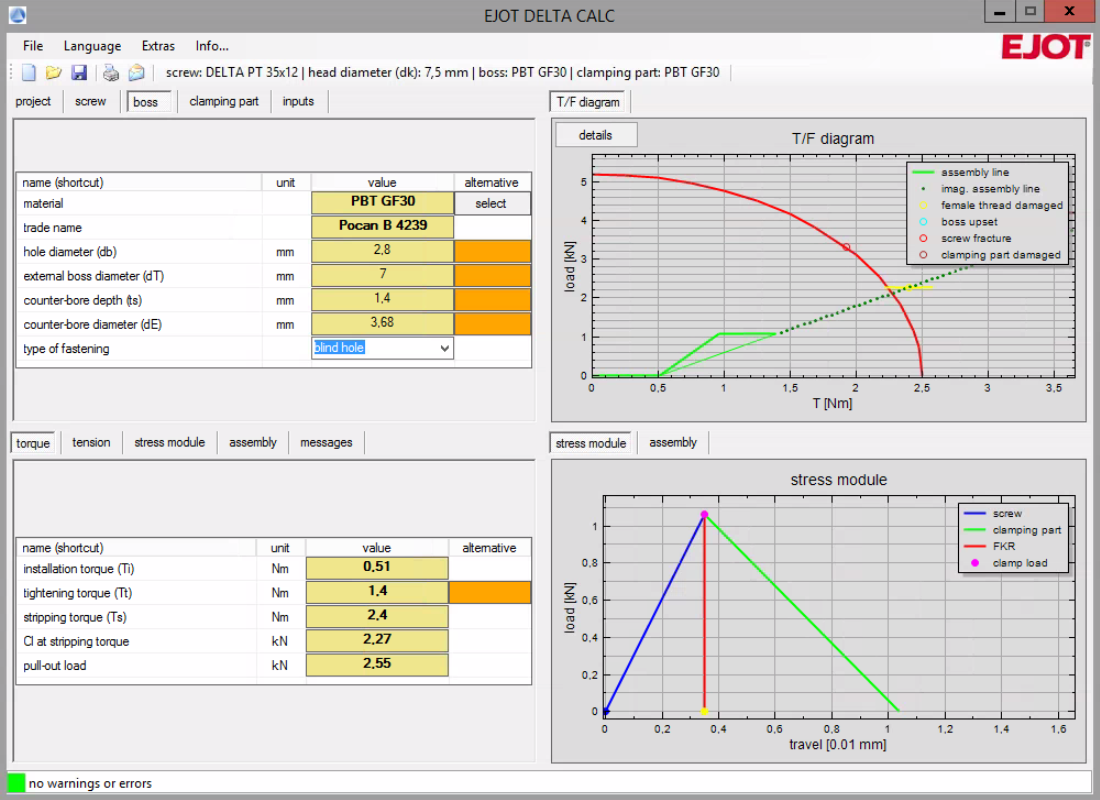1100x800 pixels.
Task: Click the Pocan B 4239 trade name cell
Action: tap(382, 226)
